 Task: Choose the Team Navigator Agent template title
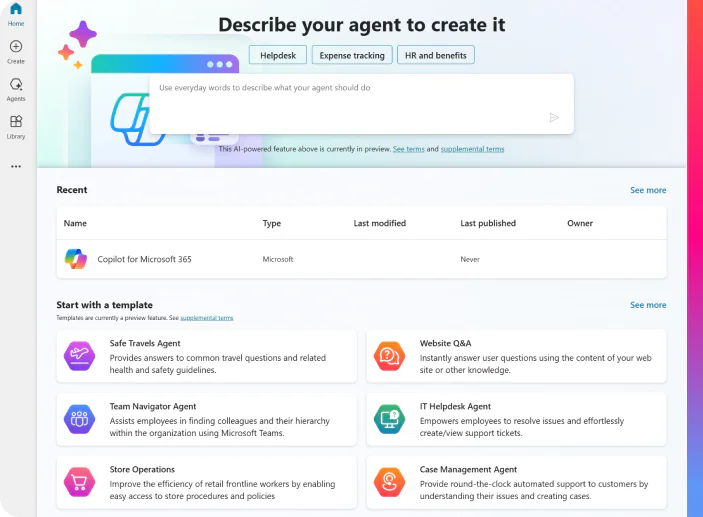(x=153, y=406)
